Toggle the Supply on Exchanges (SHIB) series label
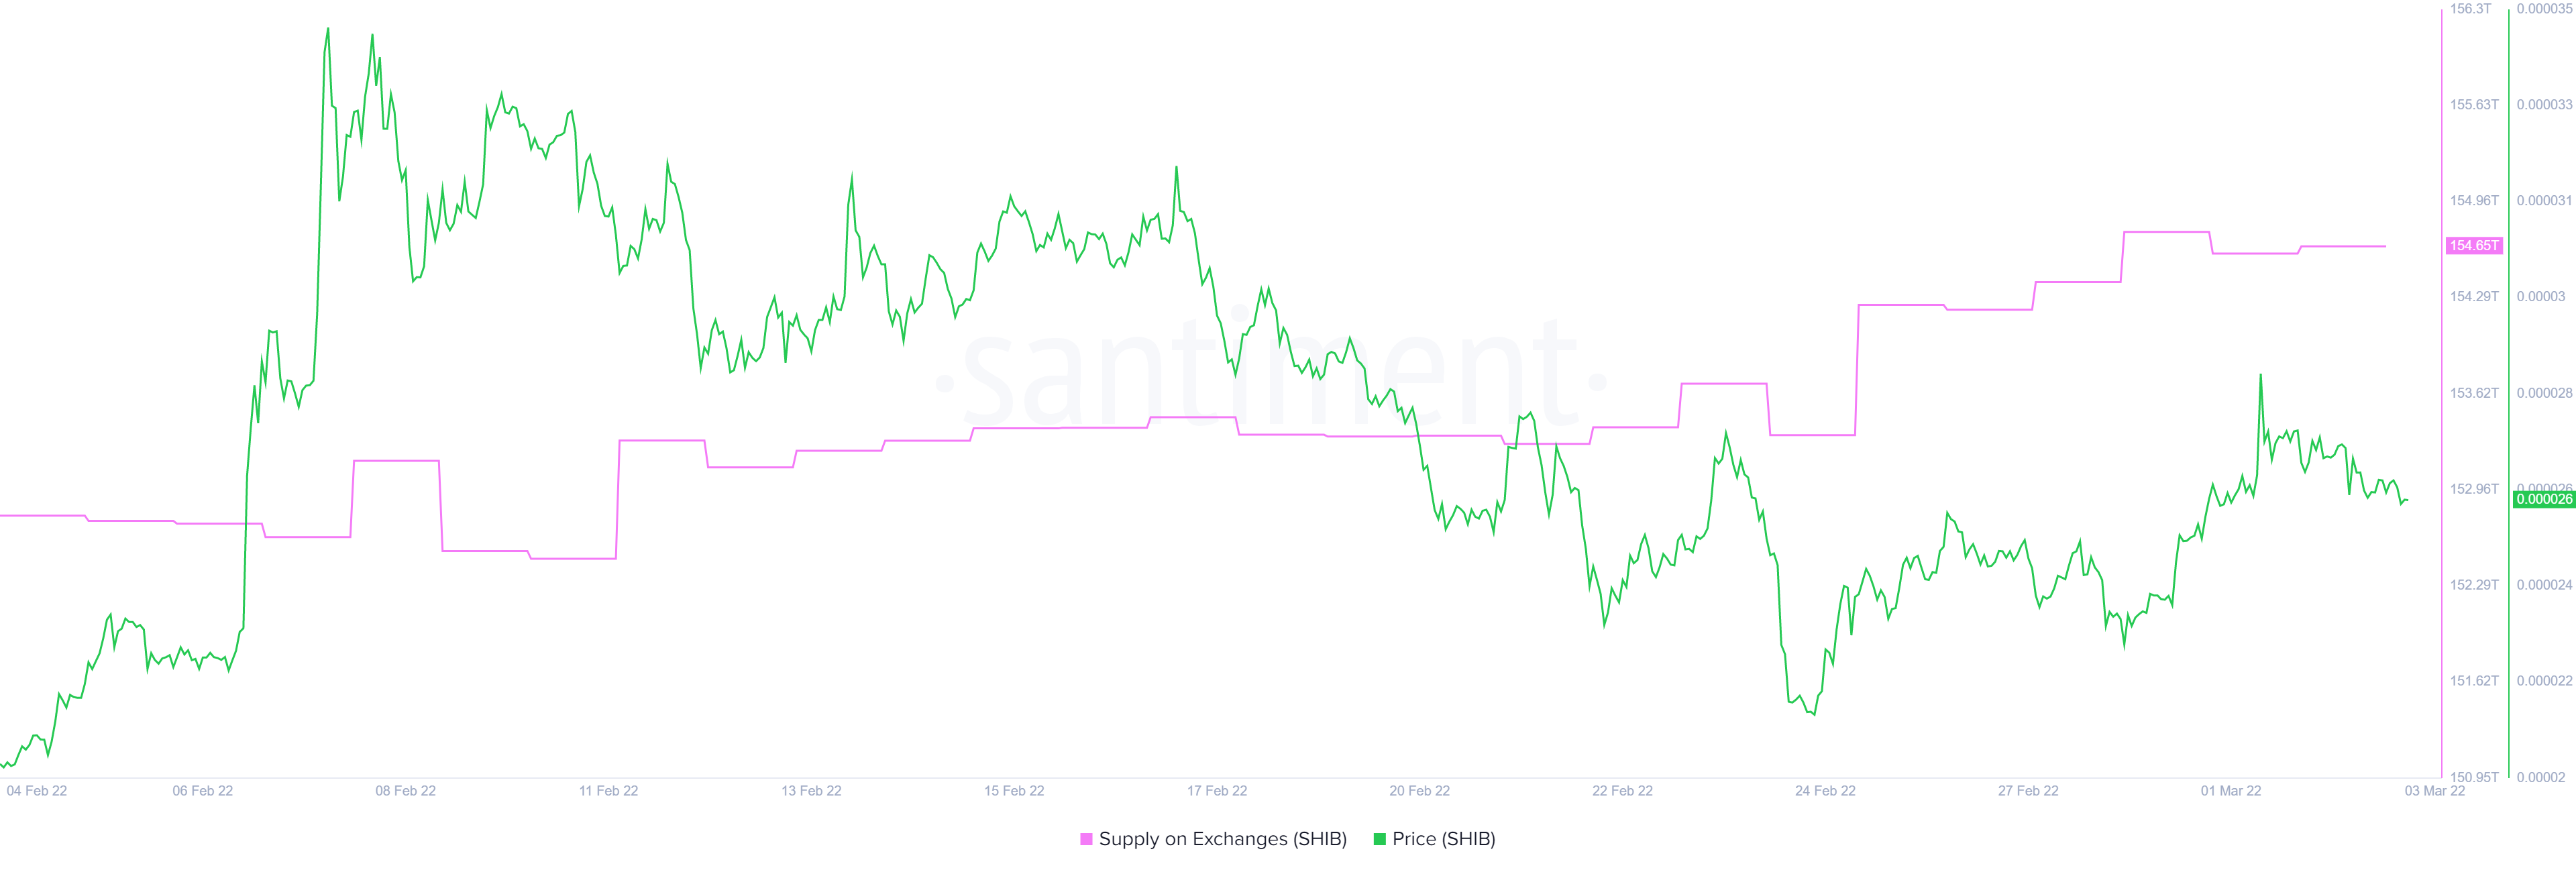The width and height of the screenshot is (2576, 872). [x=1222, y=839]
